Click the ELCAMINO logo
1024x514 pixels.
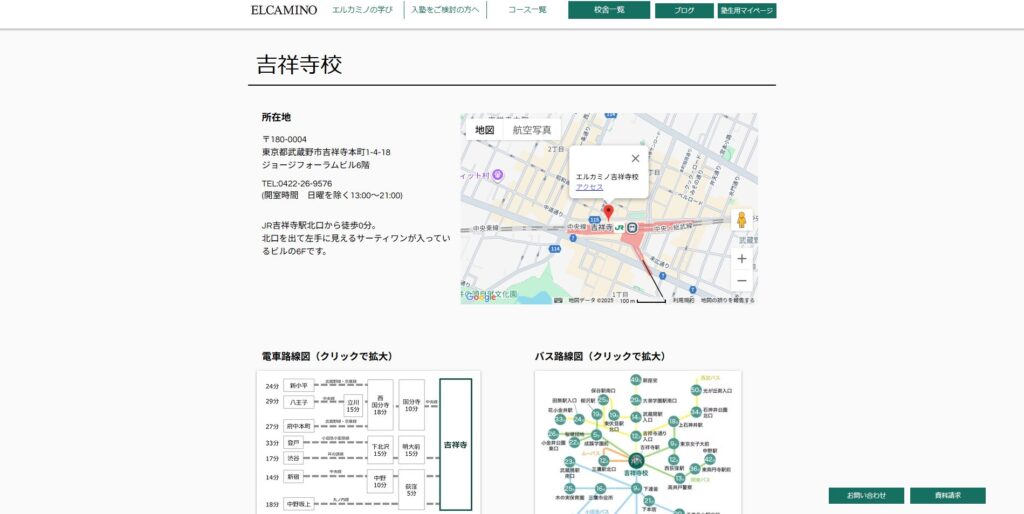[284, 10]
